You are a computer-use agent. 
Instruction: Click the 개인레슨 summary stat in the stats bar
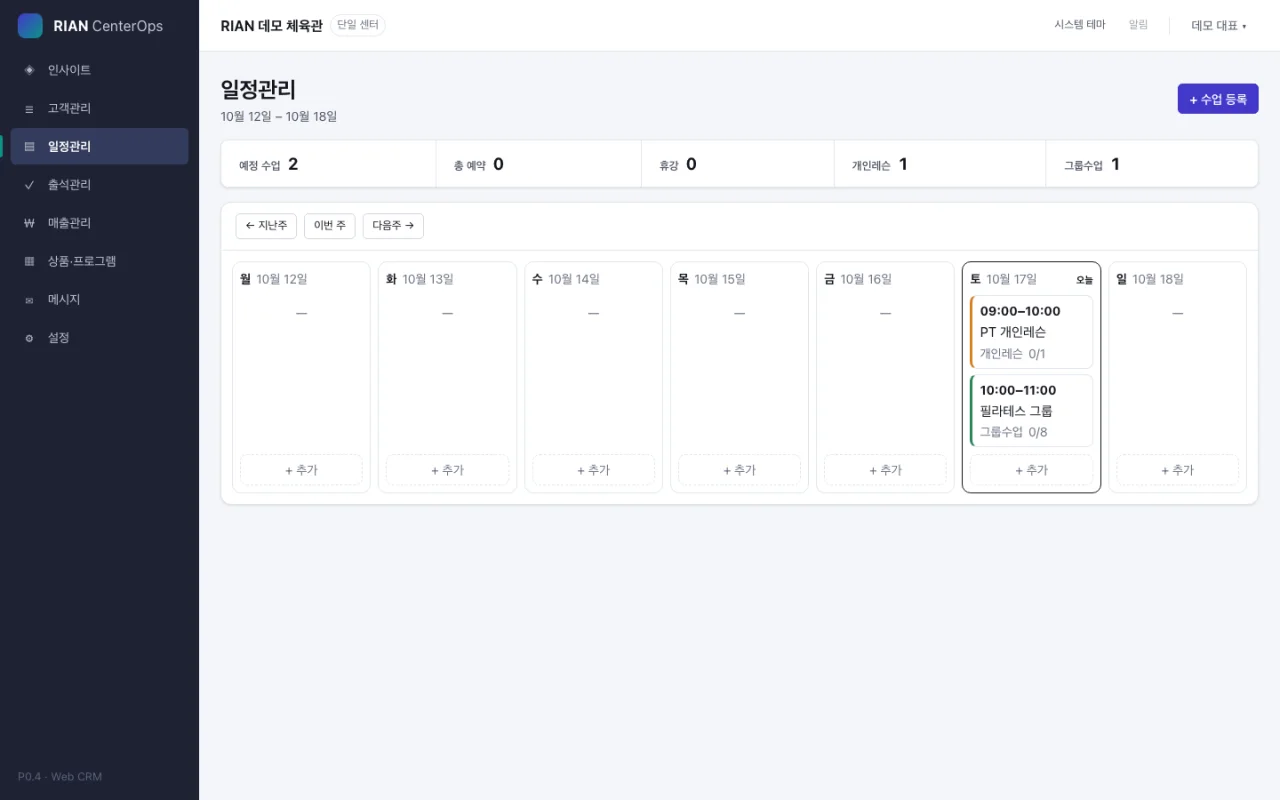click(940, 164)
